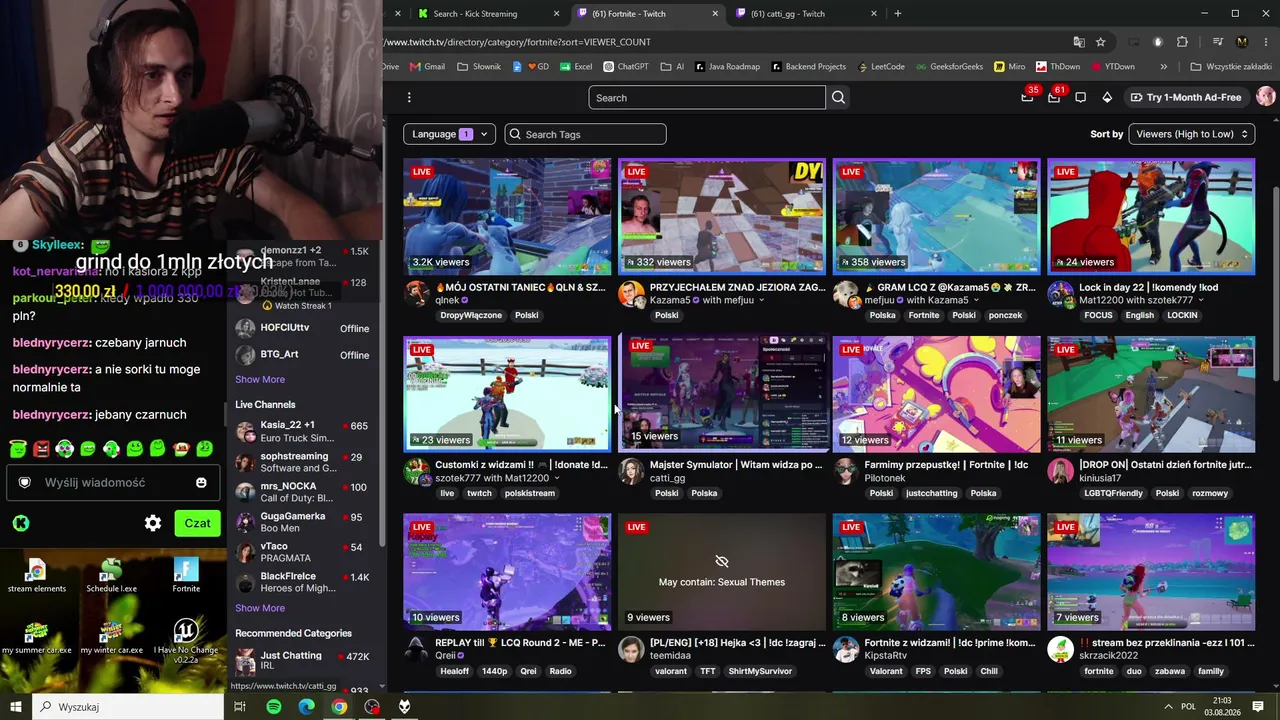Click the LGBTQFriendly tag under kiniusia17
The image size is (1280, 720).
(1111, 494)
